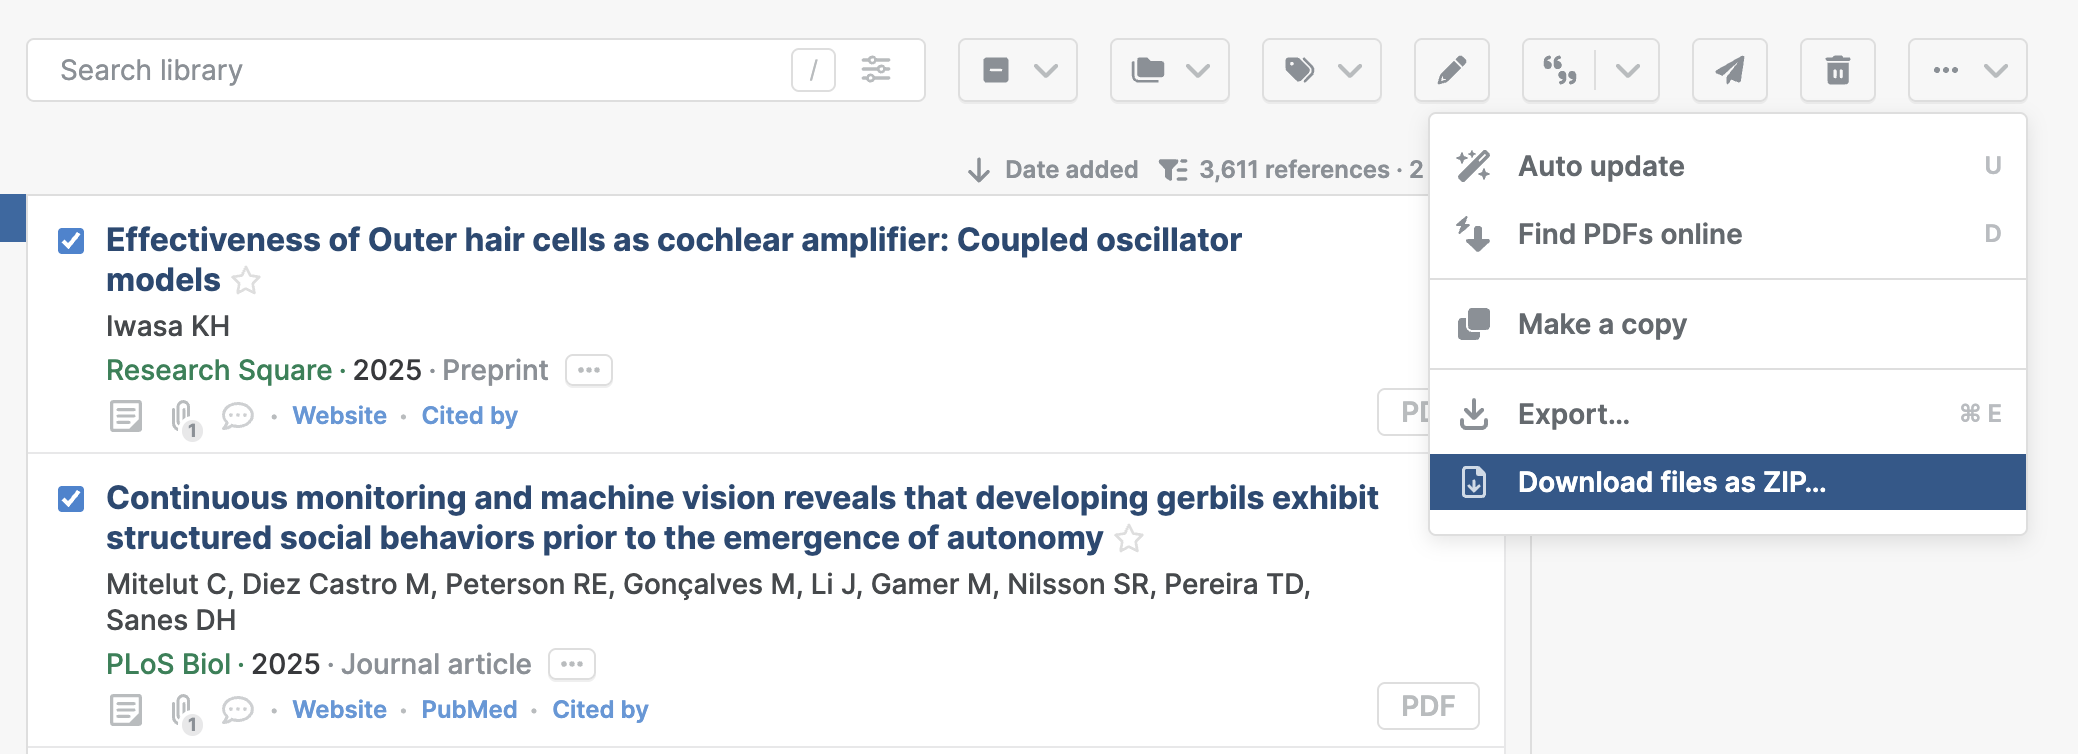
Task: Uncheck the Outer hair cells reference checkbox
Action: pos(71,241)
